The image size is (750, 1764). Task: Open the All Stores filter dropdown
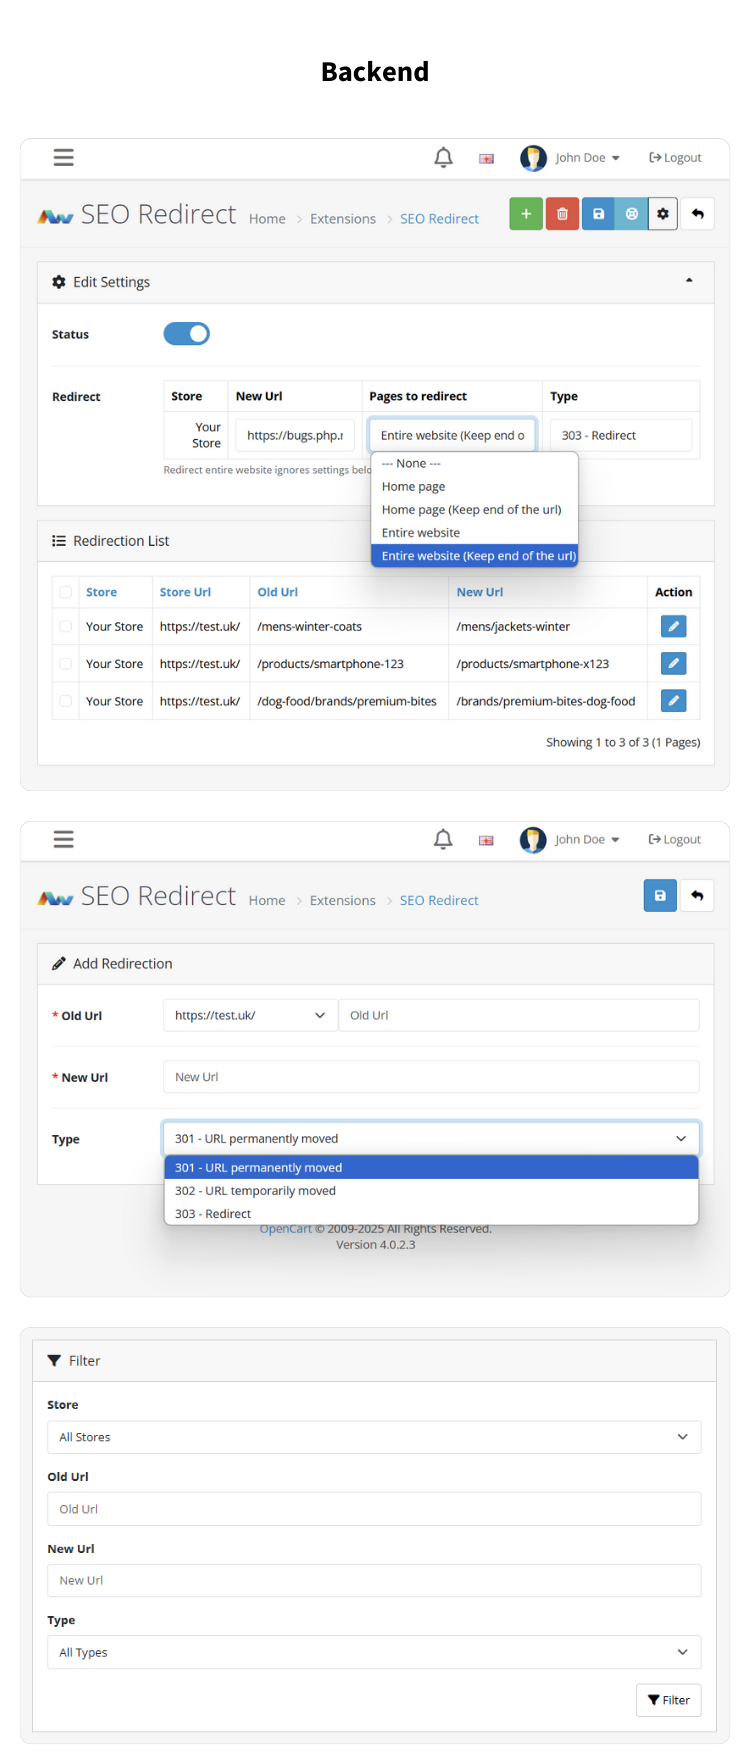click(374, 1437)
